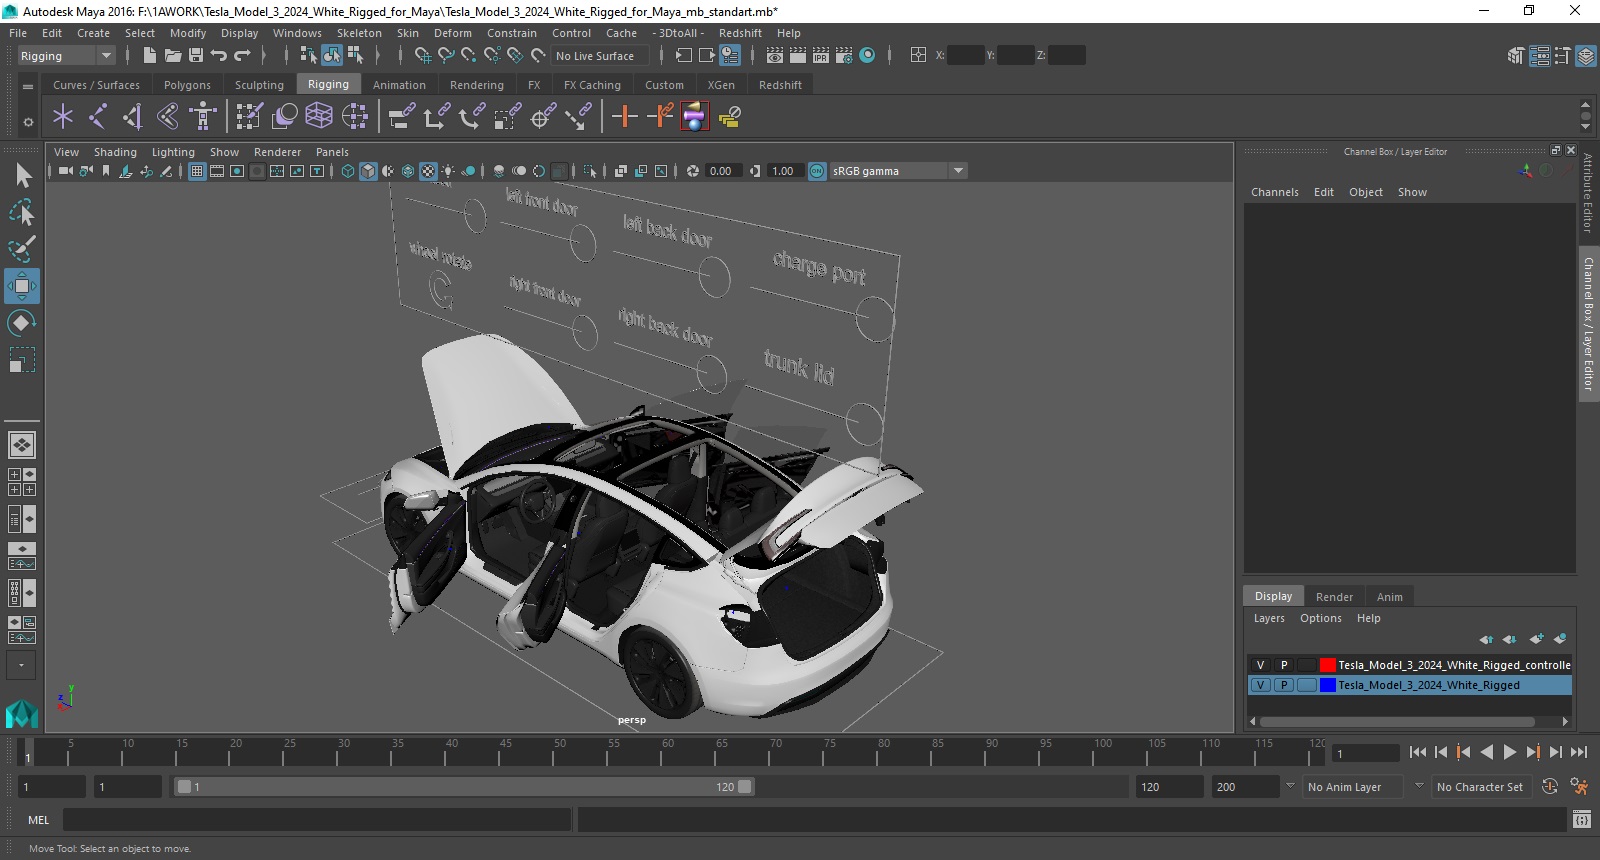Viewport: 1600px width, 860px height.
Task: Open the No Character Set dropdown
Action: [x=1480, y=787]
